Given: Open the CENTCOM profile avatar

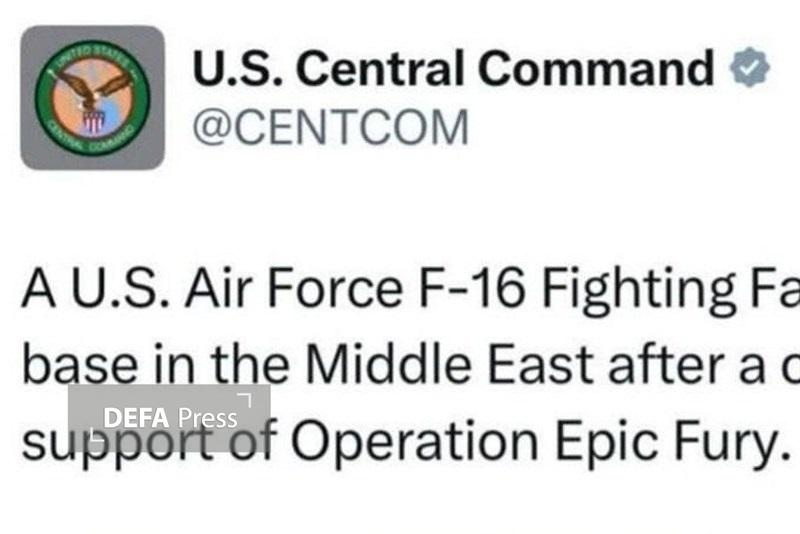Looking at the screenshot, I should click(x=92, y=97).
